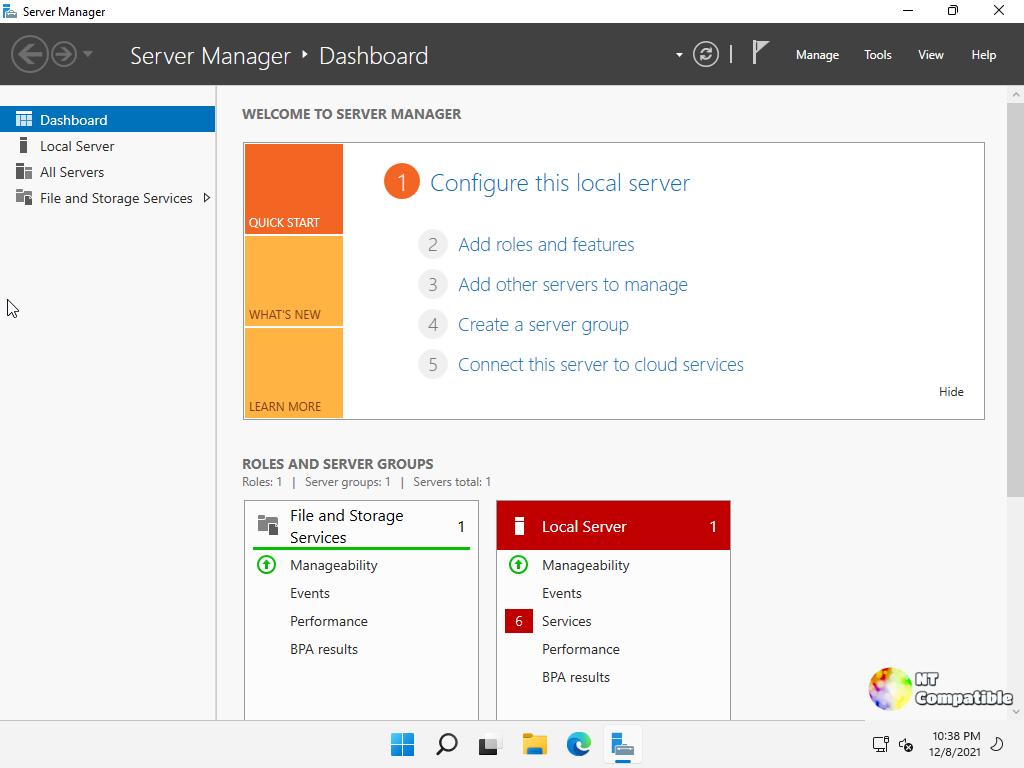This screenshot has height=768, width=1024.
Task: Click the network tray icon
Action: (880, 744)
